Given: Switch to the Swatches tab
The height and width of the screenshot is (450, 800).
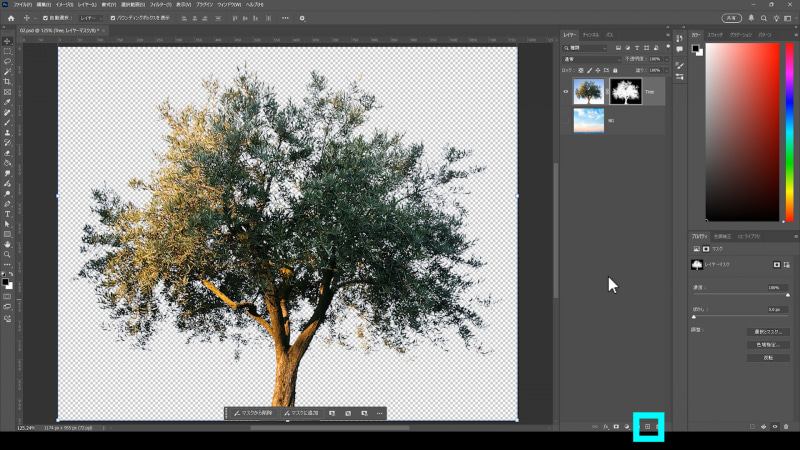Looking at the screenshot, I should pyautogui.click(x=715, y=35).
